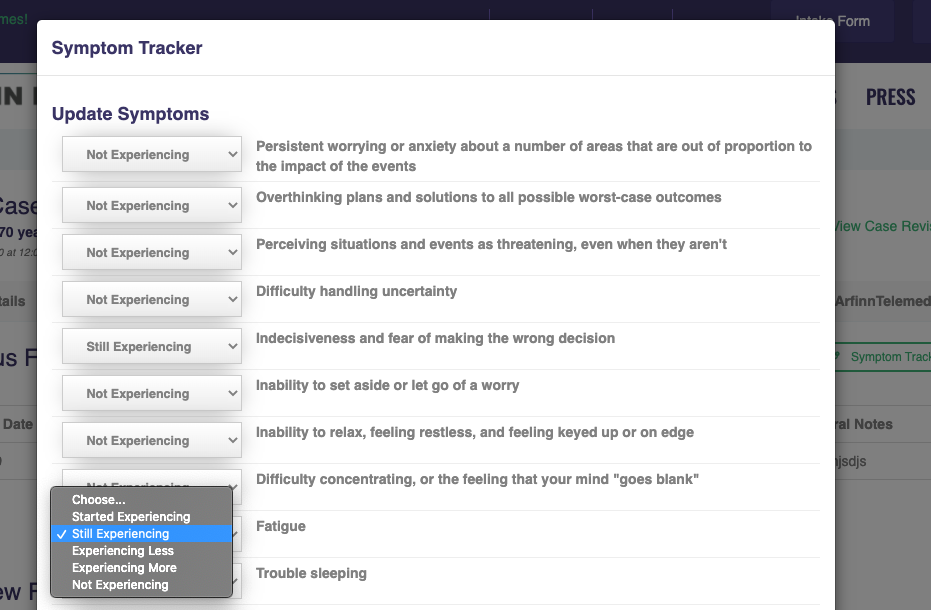This screenshot has width=931, height=610.
Task: Expand dropdown for perceiving situations as threatening
Action: click(151, 253)
